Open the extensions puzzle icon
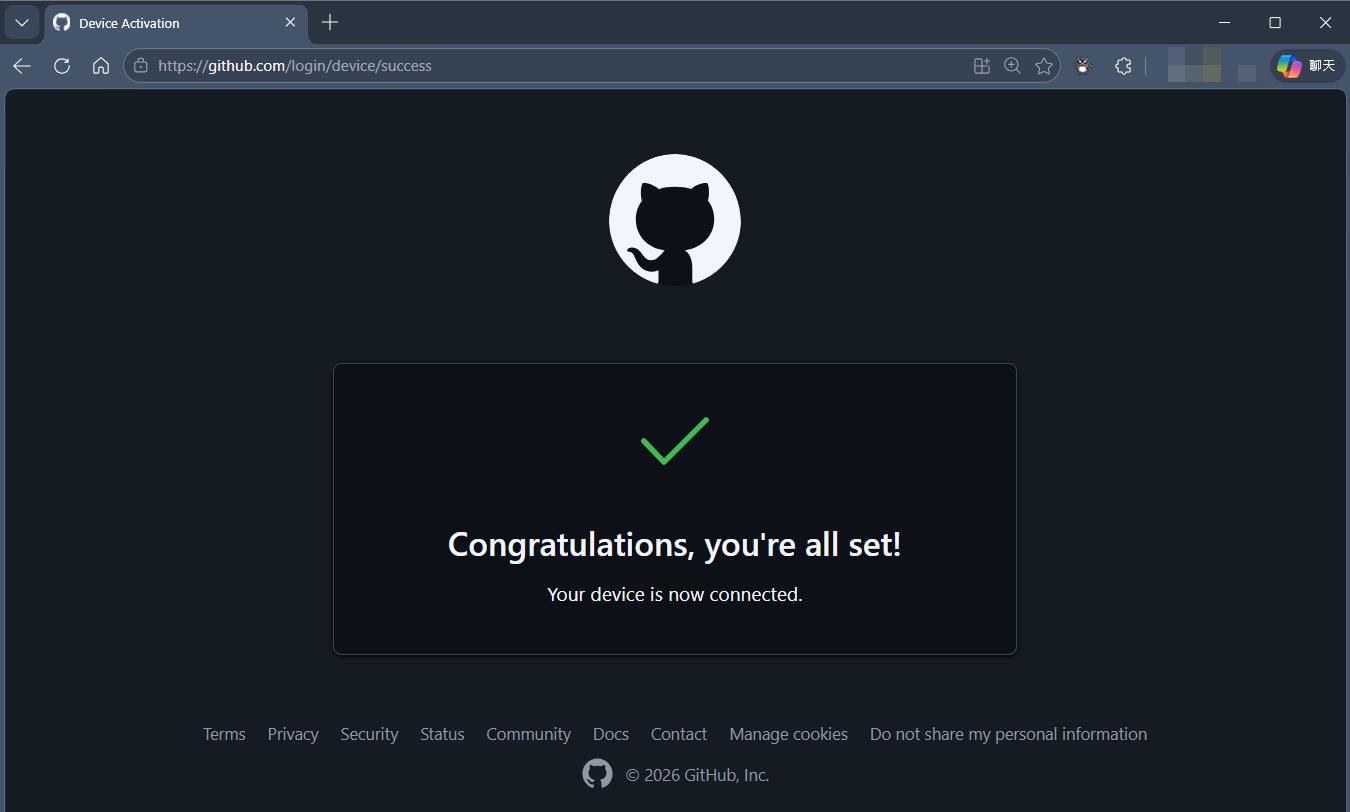Screen dimensions: 1350x812 [1123, 66]
